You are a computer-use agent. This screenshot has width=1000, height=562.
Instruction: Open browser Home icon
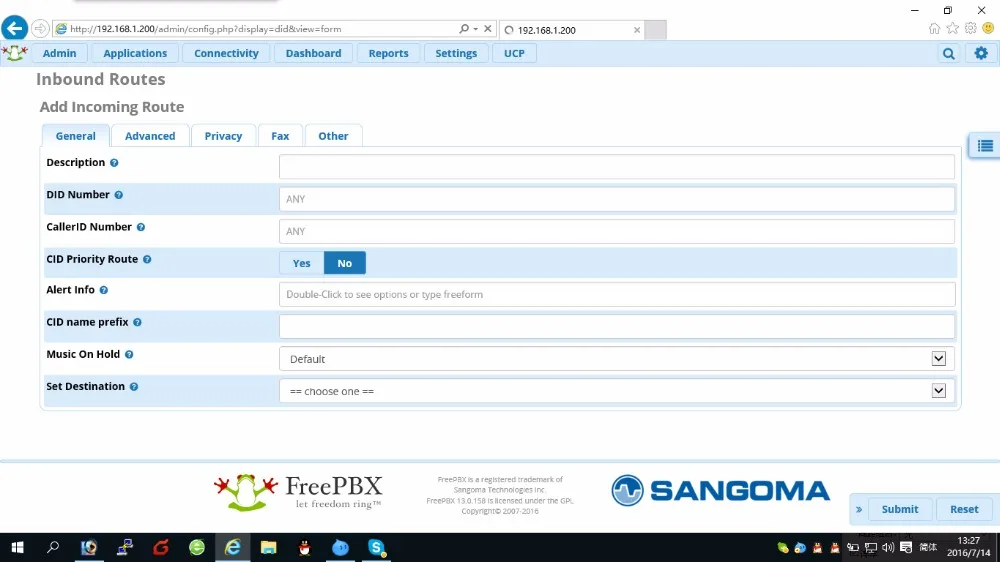click(x=934, y=28)
